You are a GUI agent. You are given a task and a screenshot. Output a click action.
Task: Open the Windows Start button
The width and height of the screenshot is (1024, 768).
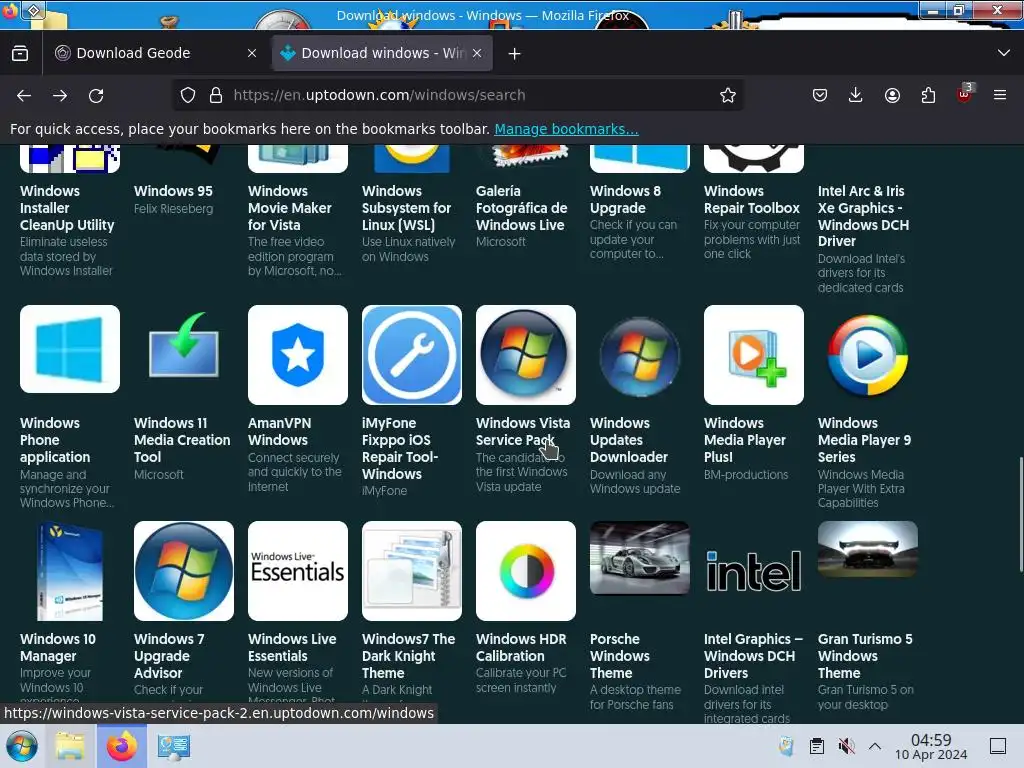tap(22, 746)
